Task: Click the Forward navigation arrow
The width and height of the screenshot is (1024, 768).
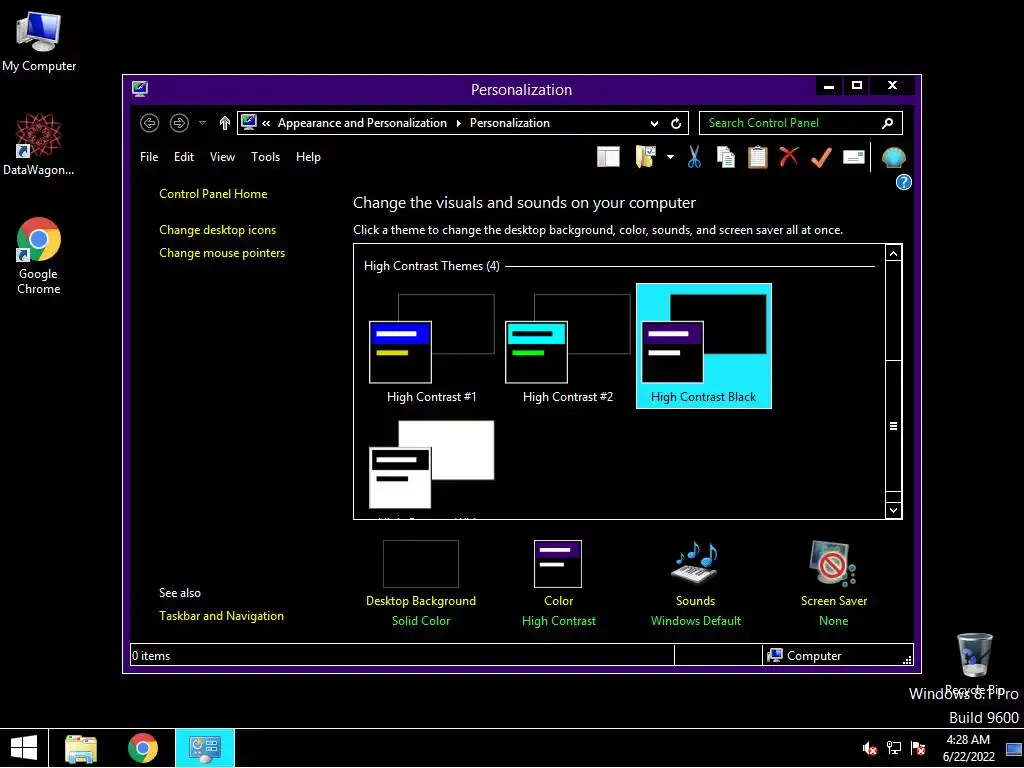Action: [x=179, y=123]
